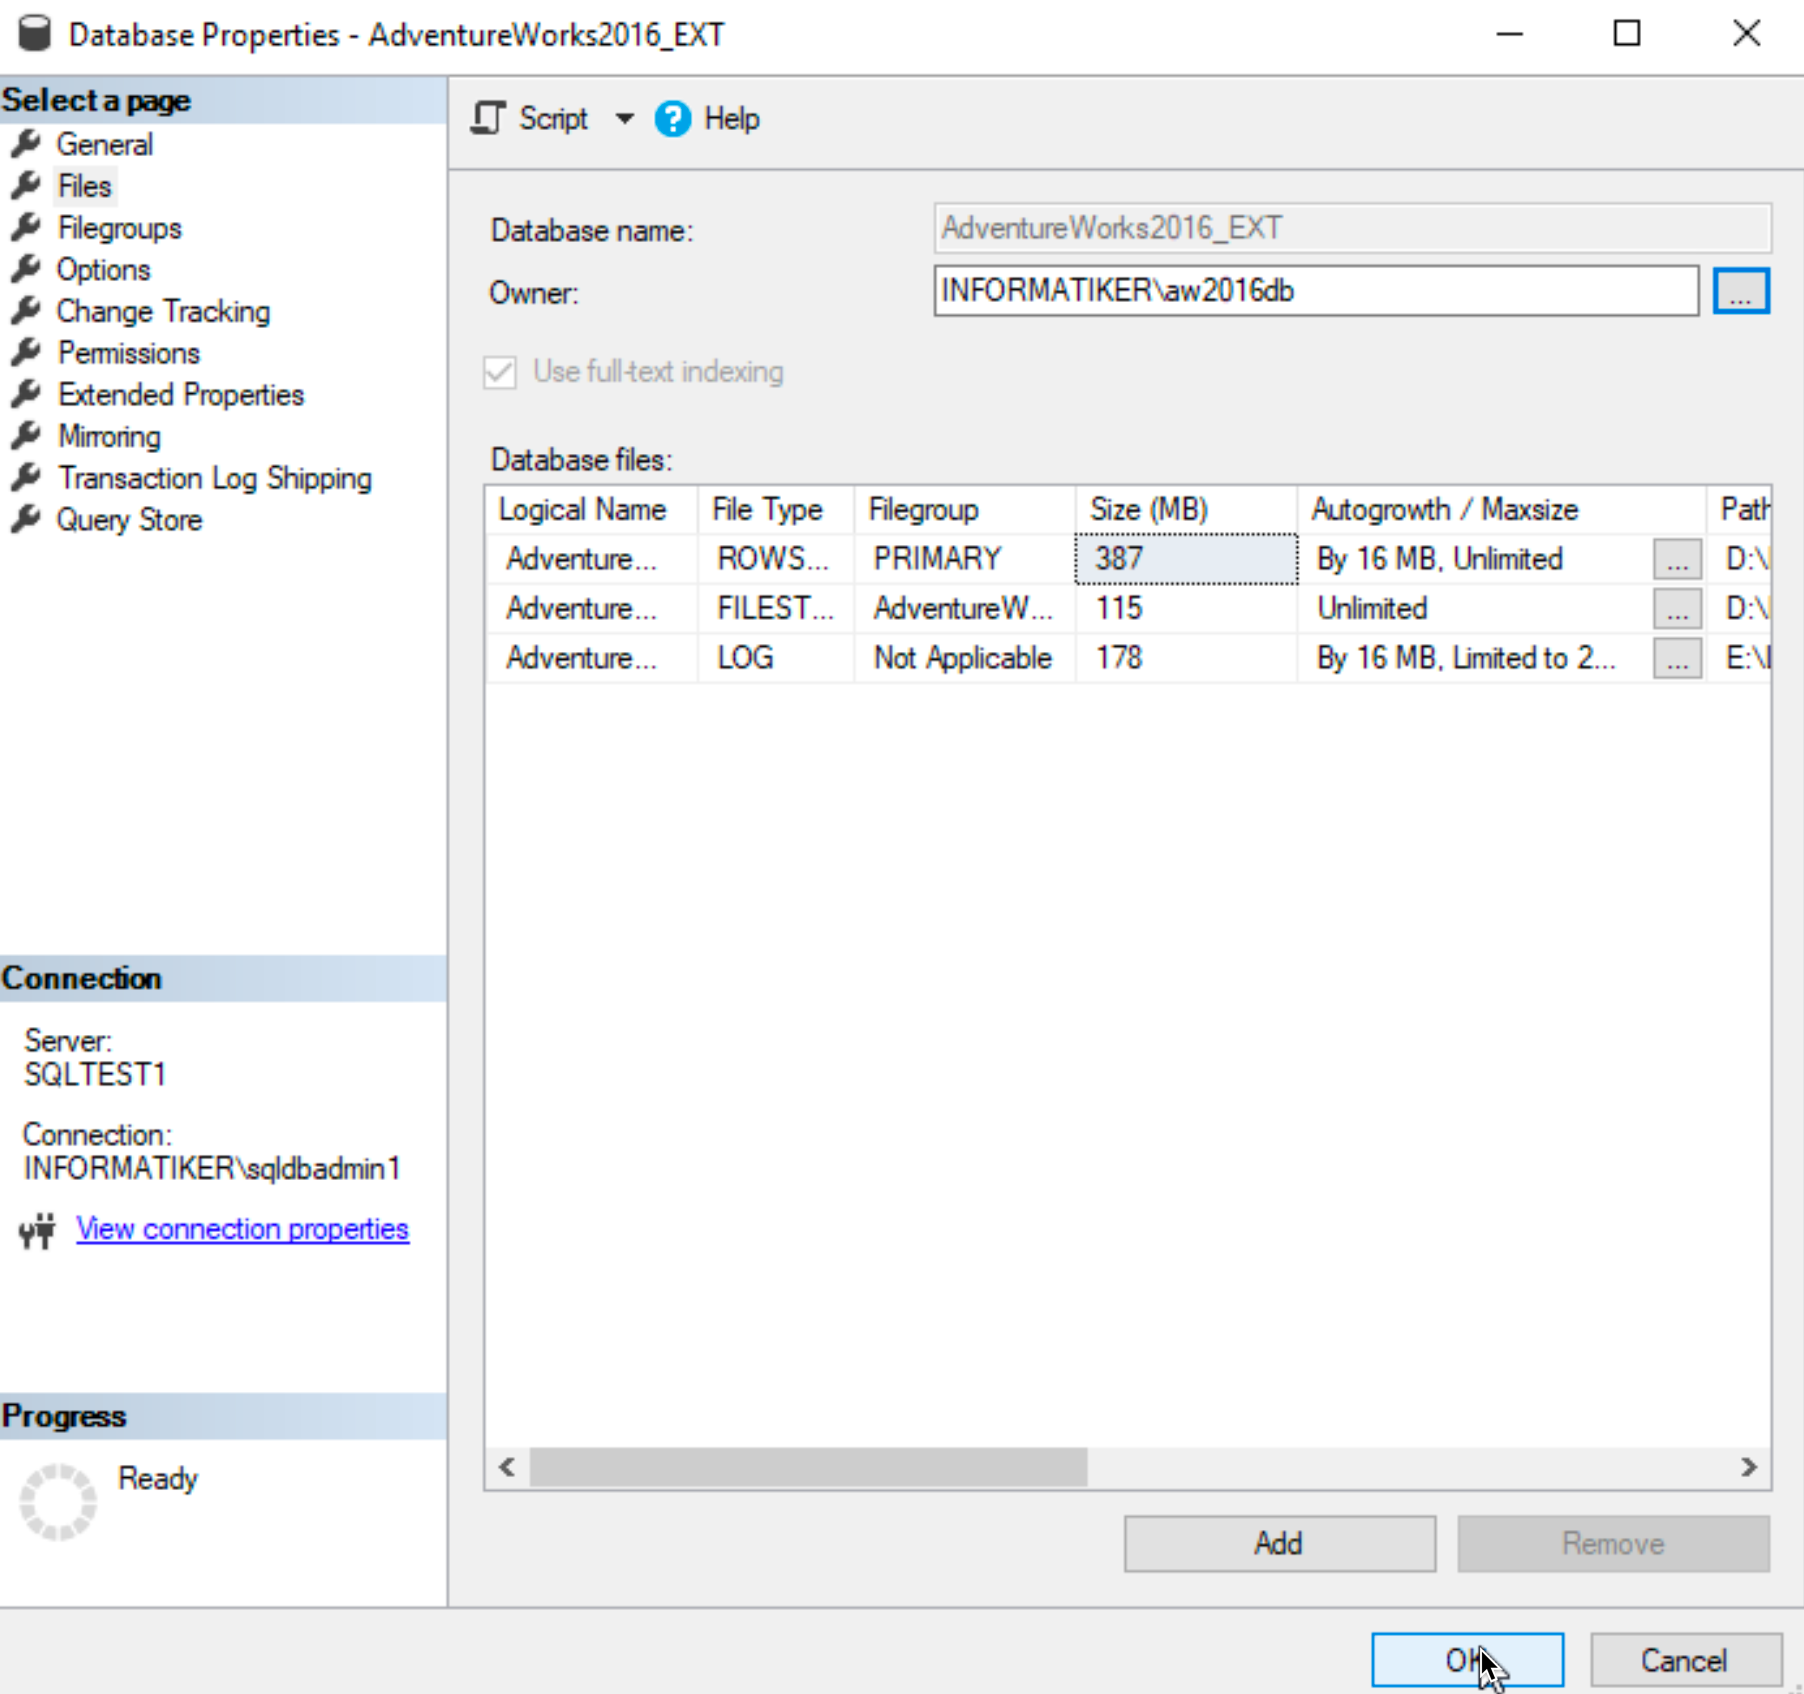Click the Unlimited autogrowth cell
The height and width of the screenshot is (1694, 1804).
pyautogui.click(x=1475, y=608)
